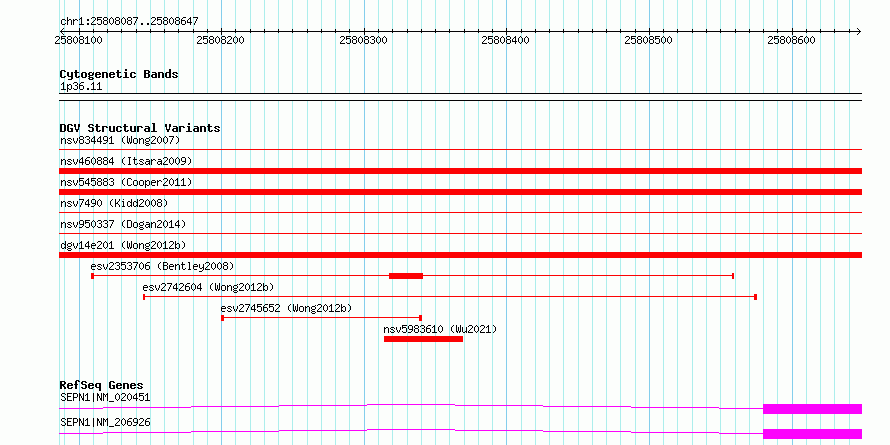Click the esv2742604 variant span line
890x445 pixels.
click(x=450, y=297)
